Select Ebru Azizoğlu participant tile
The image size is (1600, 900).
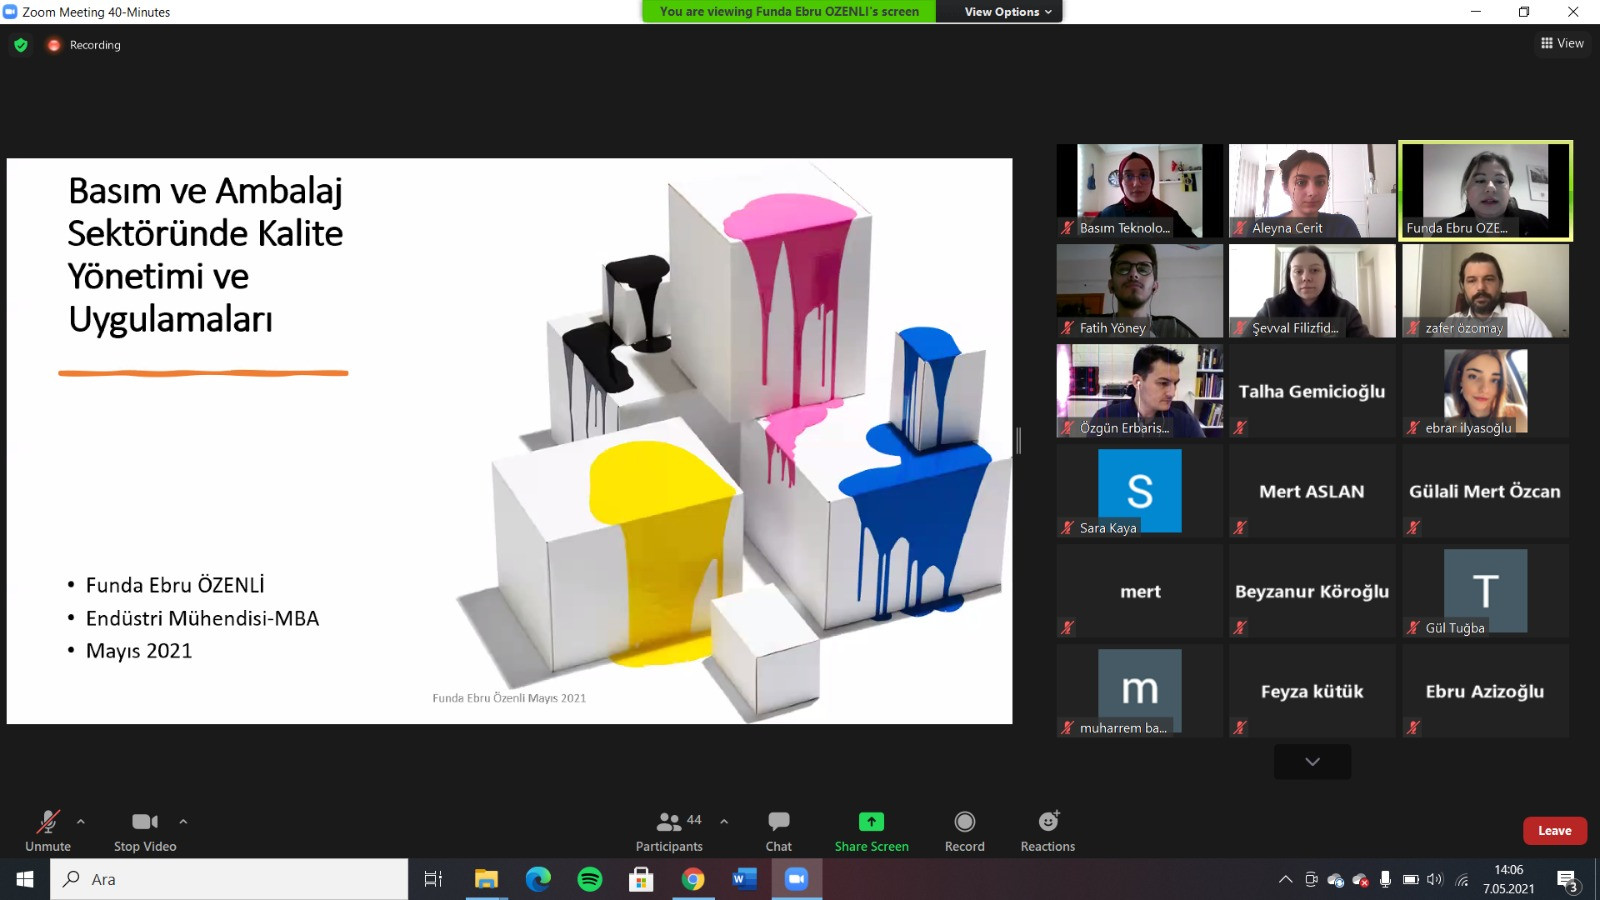pos(1485,691)
